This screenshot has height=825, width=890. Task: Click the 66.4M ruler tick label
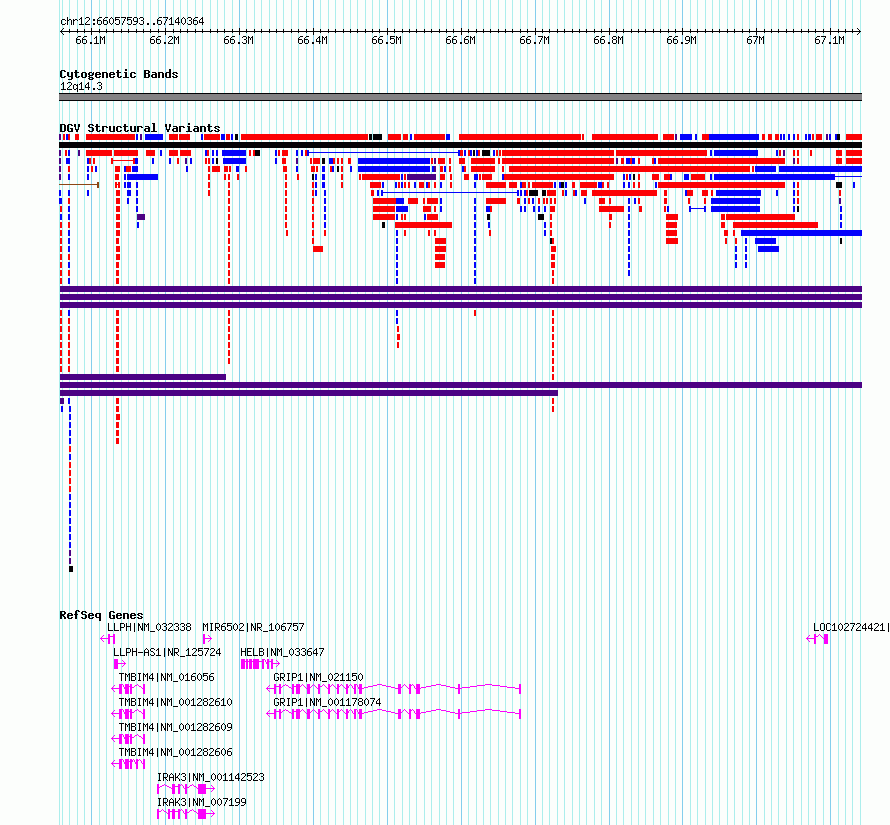(312, 40)
